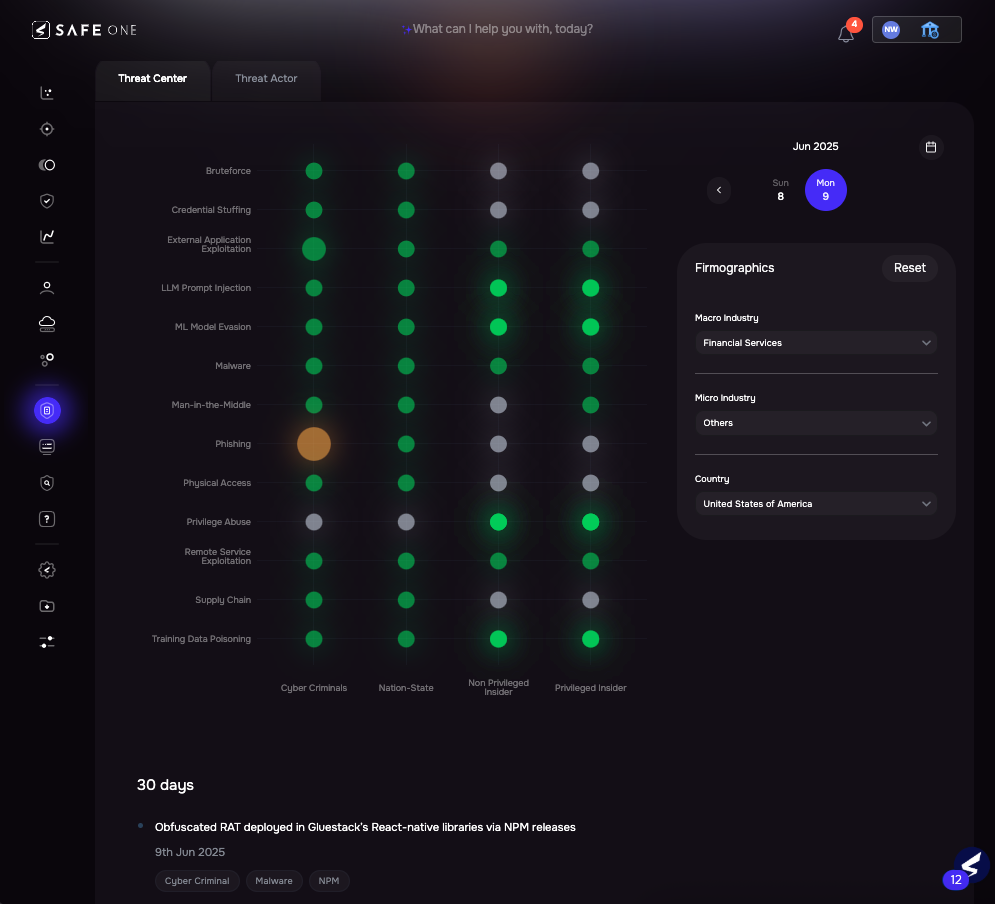Viewport: 995px width, 904px height.
Task: Open the shield search sidebar icon
Action: pyautogui.click(x=47, y=483)
